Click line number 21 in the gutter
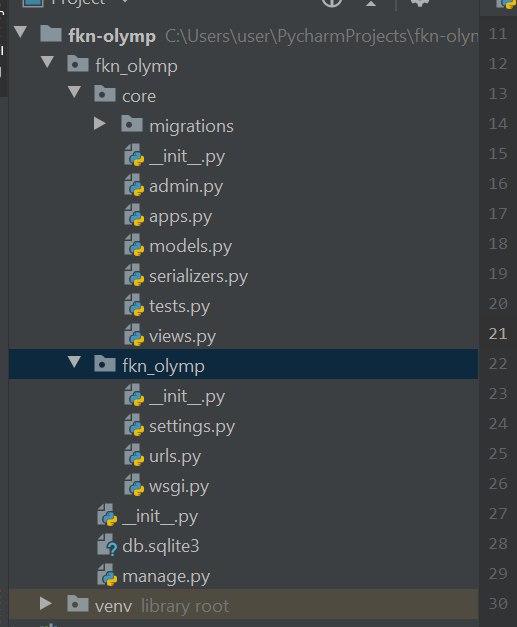The width and height of the screenshot is (517, 627). click(498, 333)
